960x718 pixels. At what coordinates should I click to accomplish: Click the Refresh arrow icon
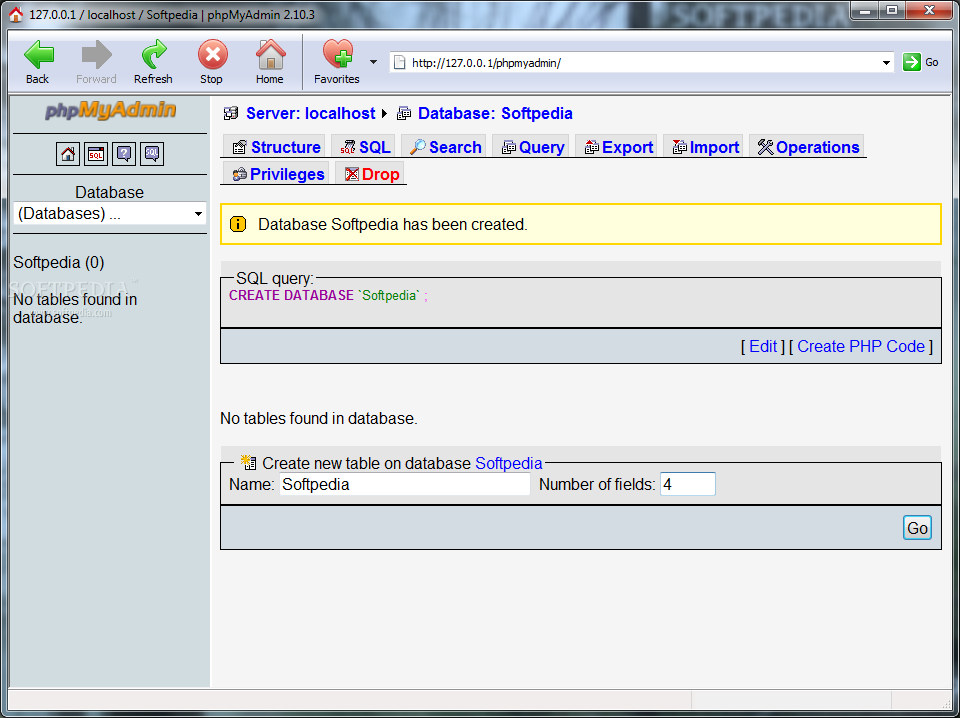click(154, 54)
